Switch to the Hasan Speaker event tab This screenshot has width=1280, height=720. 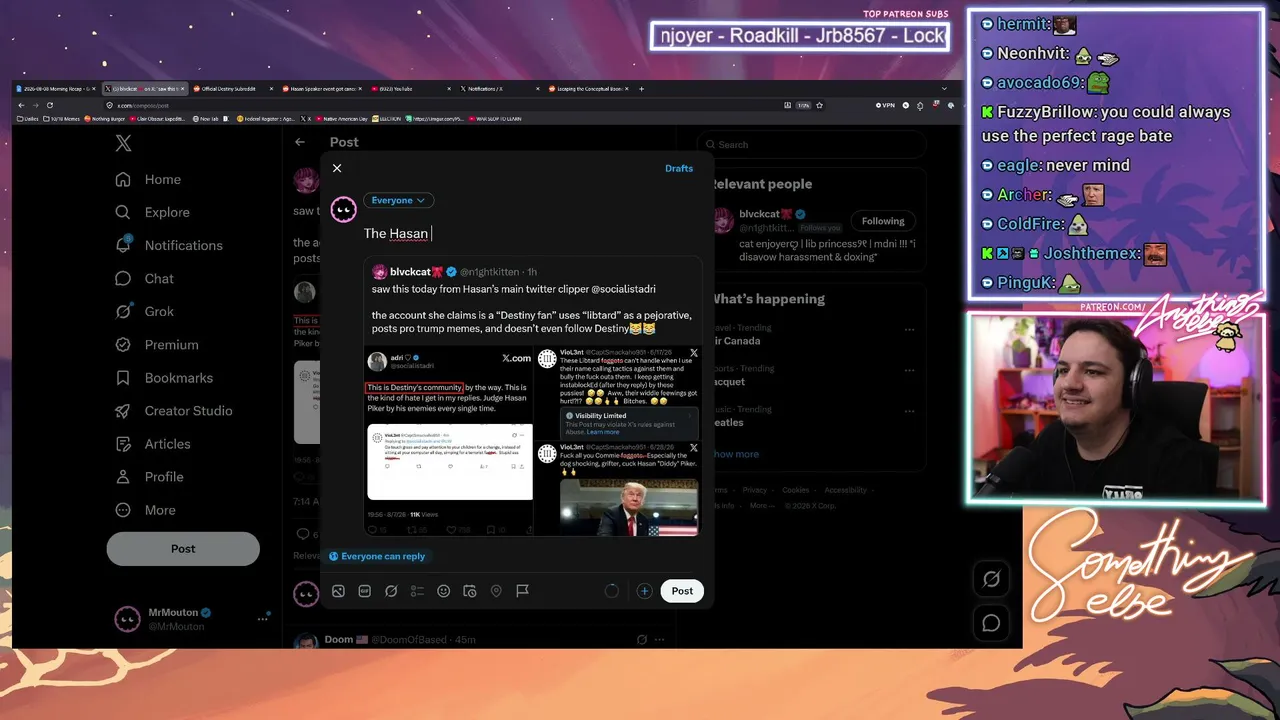(321, 89)
